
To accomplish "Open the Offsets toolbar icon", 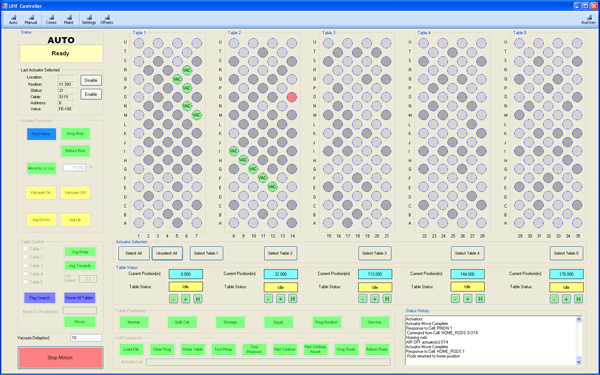I will tap(106, 20).
